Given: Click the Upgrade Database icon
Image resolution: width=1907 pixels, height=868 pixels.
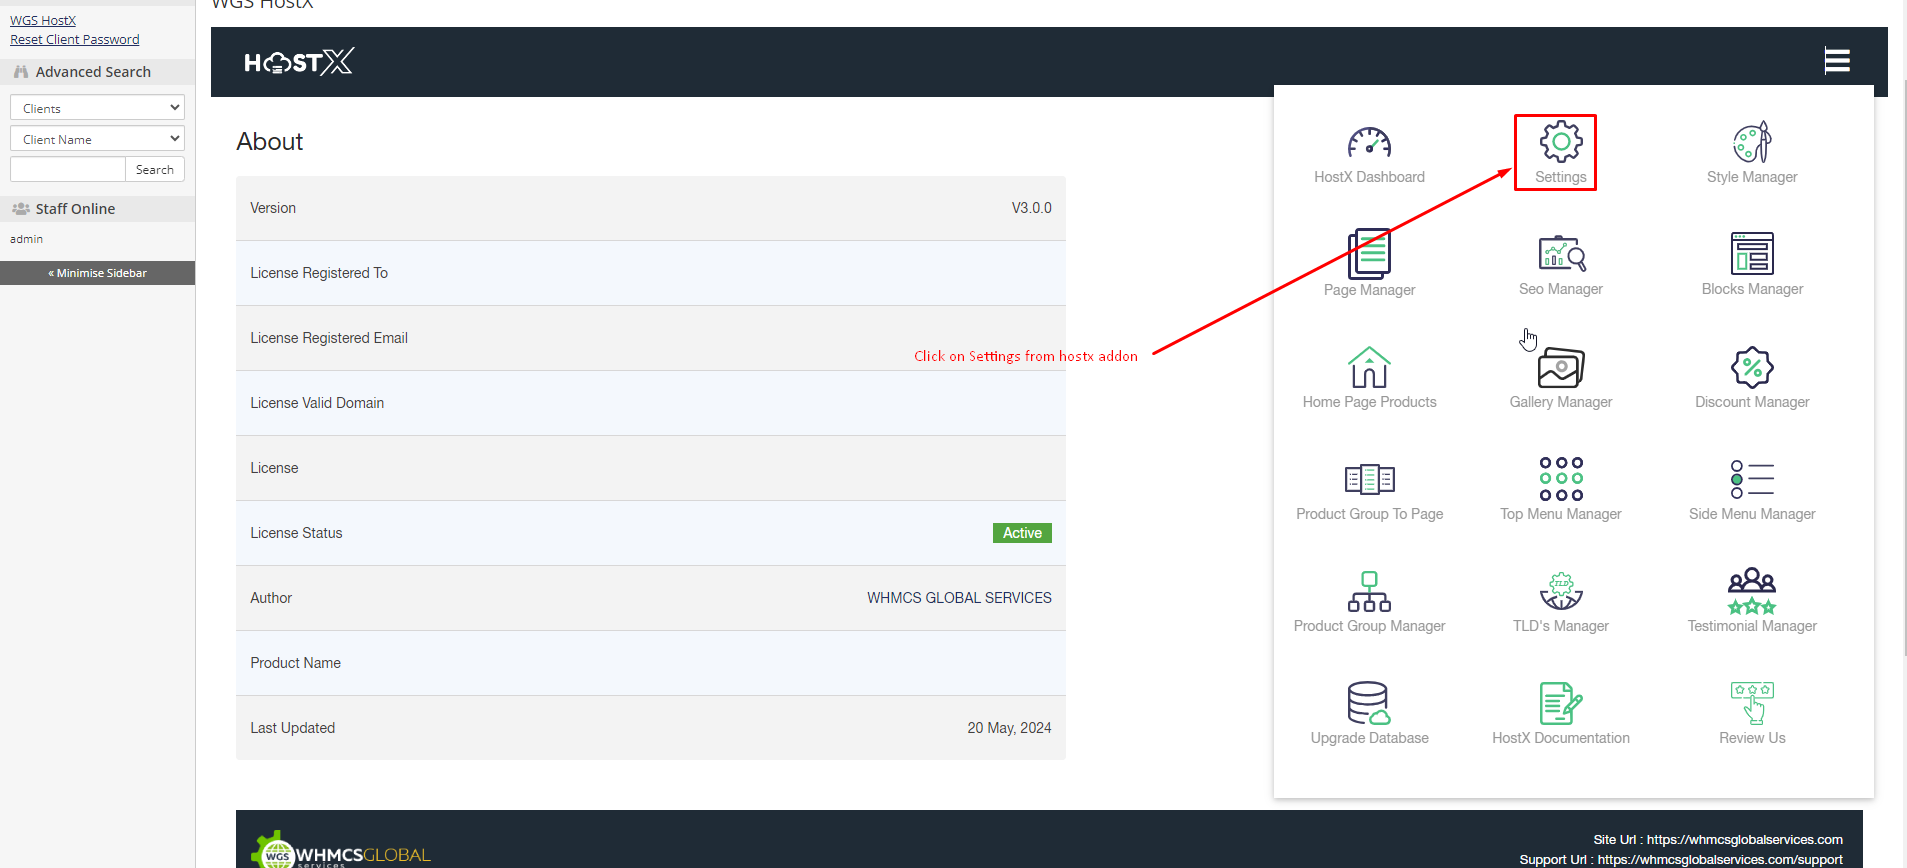Looking at the screenshot, I should point(1369,703).
